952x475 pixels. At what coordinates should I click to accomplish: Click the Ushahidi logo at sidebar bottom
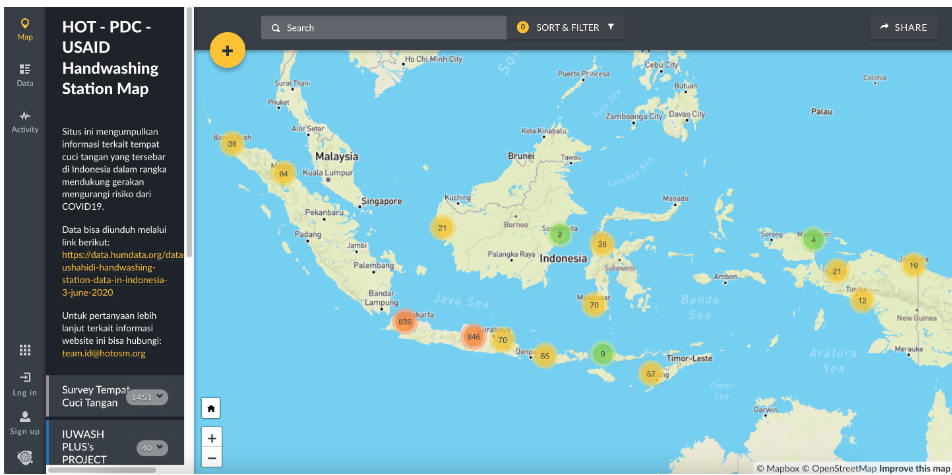[x=24, y=458]
